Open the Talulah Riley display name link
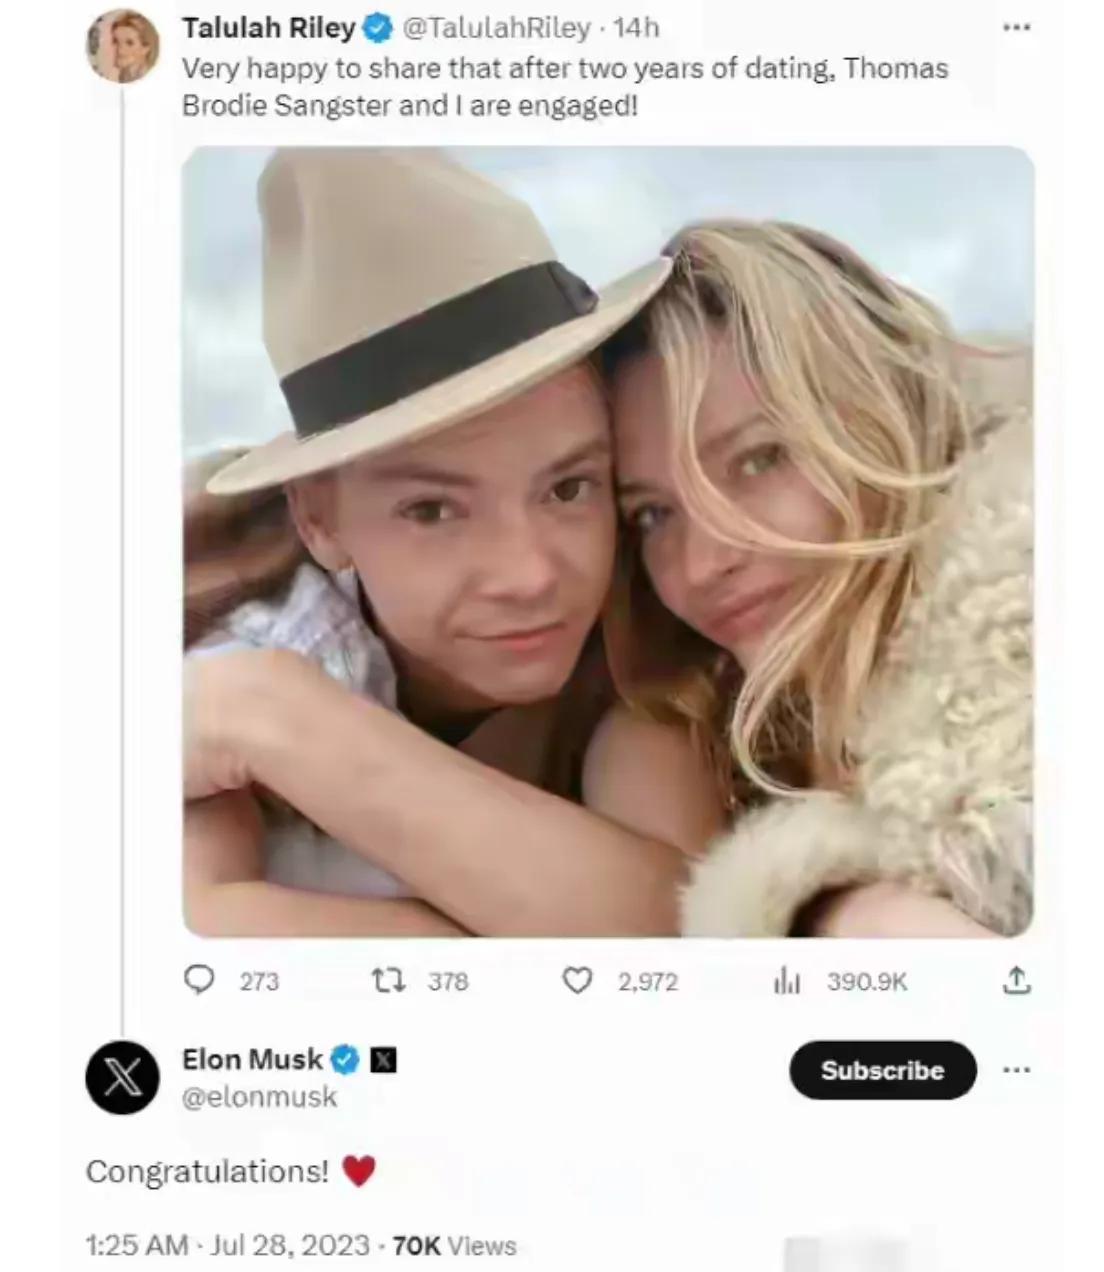 [268, 28]
